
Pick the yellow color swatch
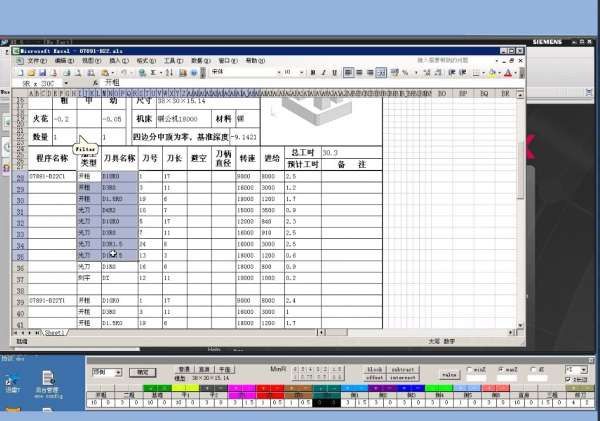(x=185, y=388)
